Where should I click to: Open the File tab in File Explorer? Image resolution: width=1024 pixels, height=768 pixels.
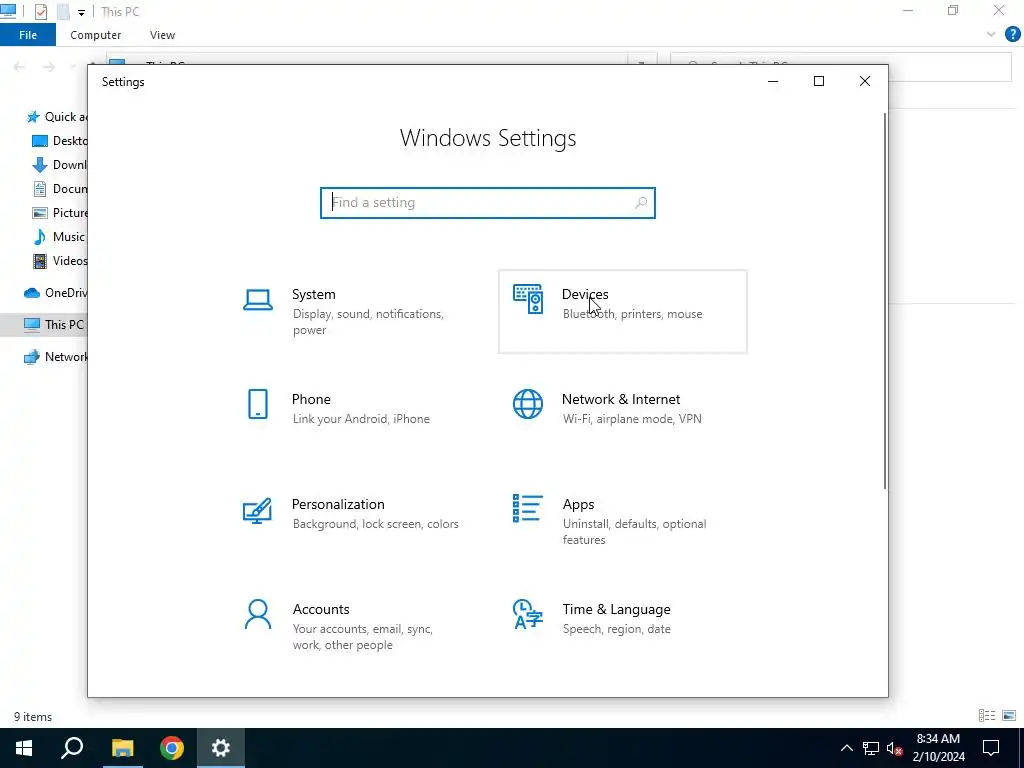[28, 35]
